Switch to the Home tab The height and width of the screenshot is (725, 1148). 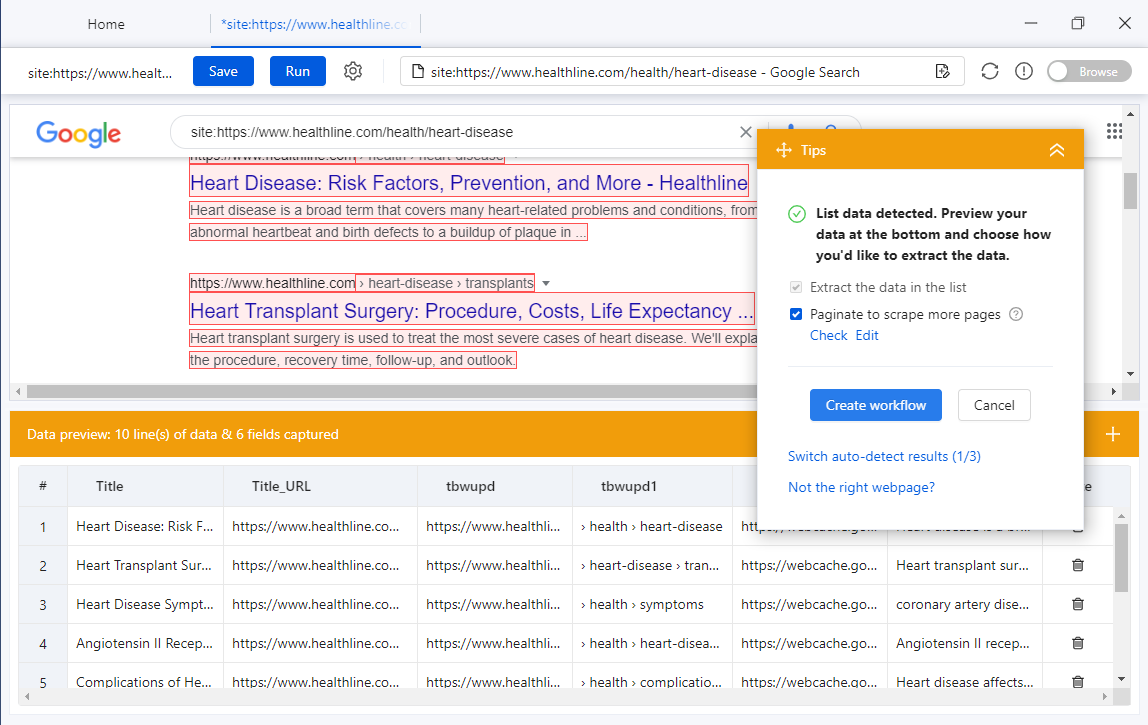[106, 24]
